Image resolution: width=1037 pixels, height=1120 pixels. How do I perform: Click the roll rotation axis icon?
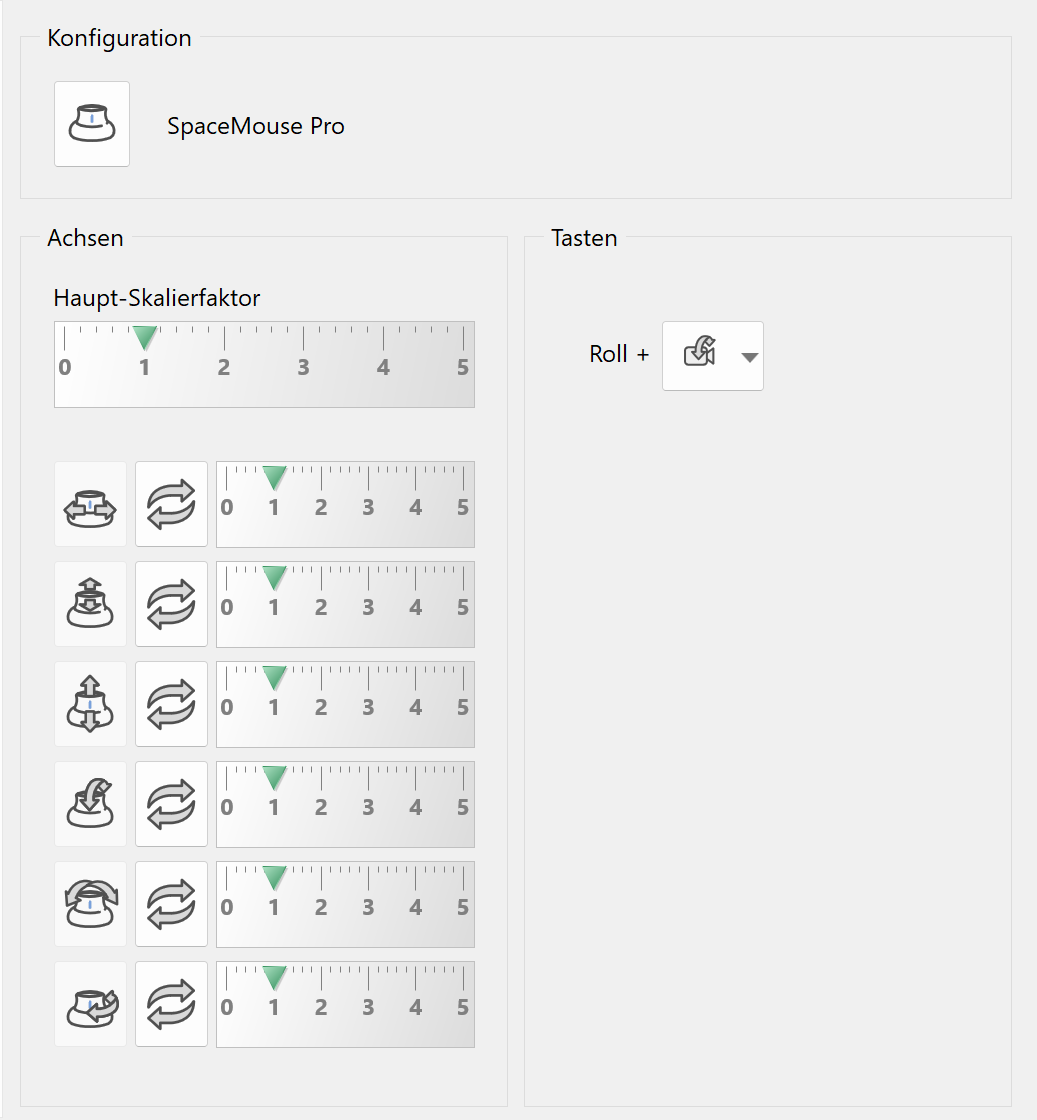point(91,804)
